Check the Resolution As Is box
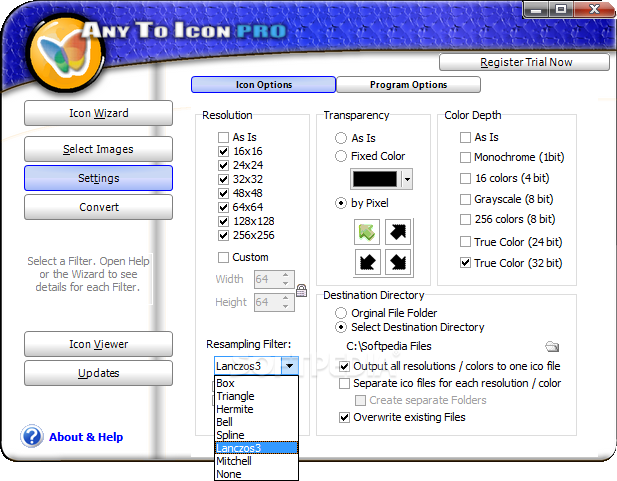Screen dimensions: 617x481 click(224, 137)
